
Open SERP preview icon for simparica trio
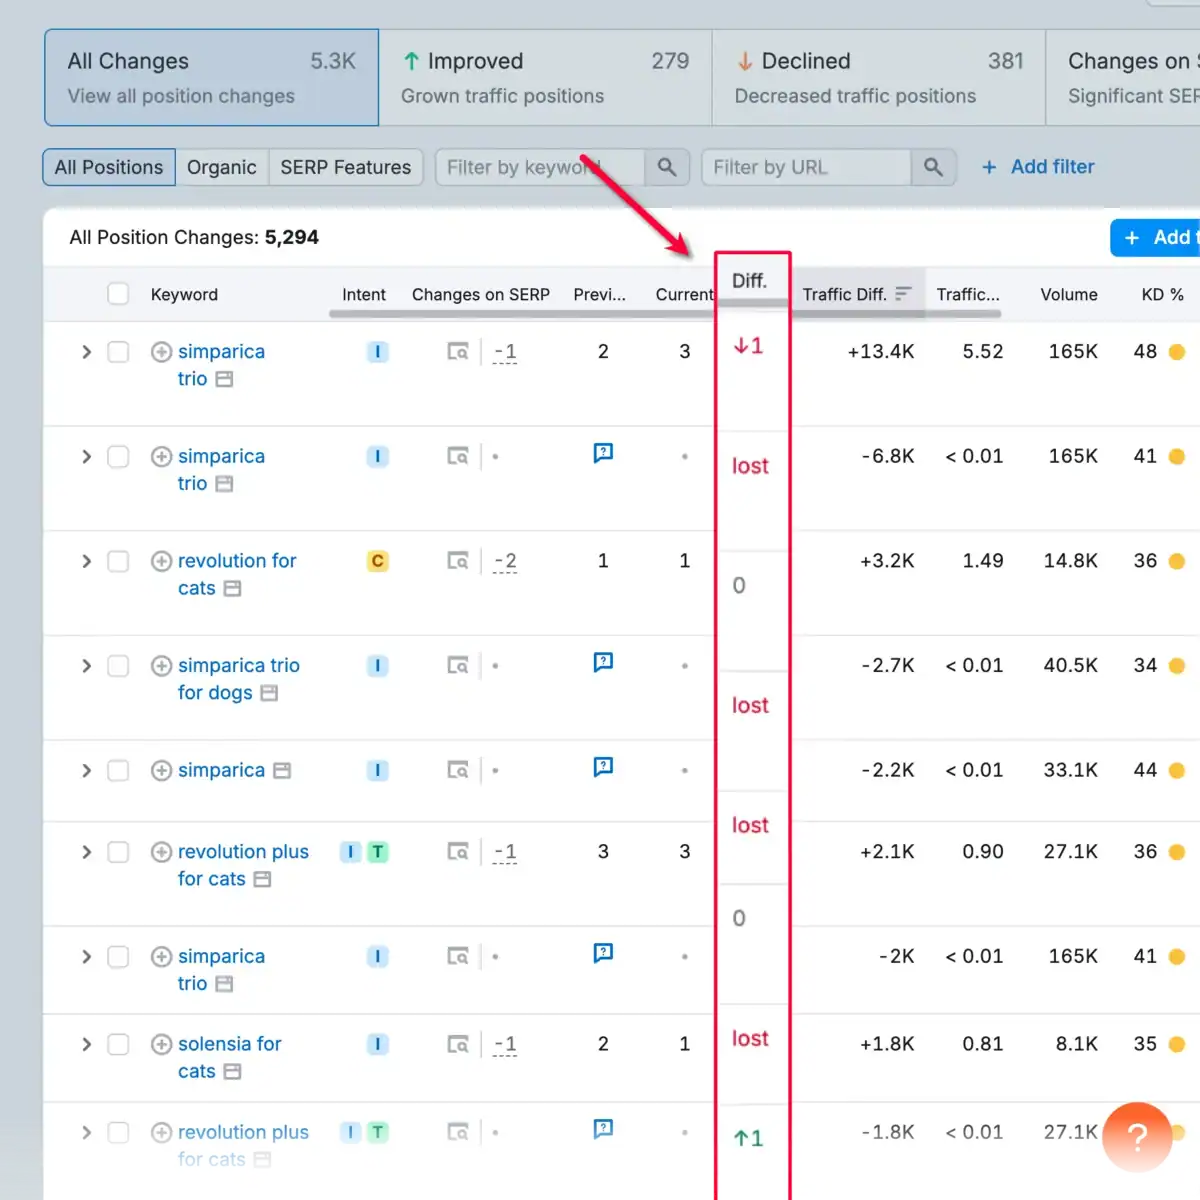coord(458,351)
